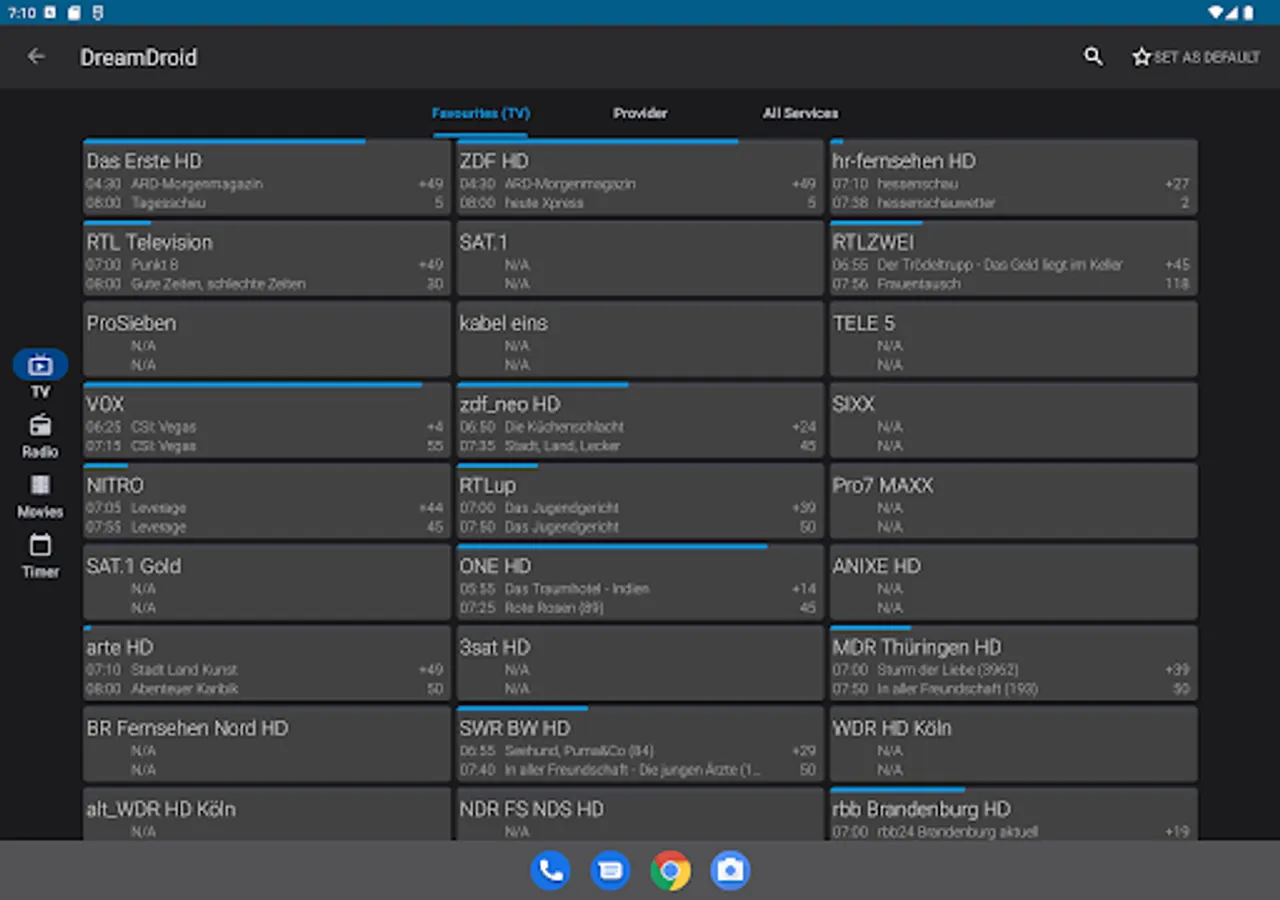Tap the VOX progress bar
Screen dimensions: 1280x900
point(253,384)
